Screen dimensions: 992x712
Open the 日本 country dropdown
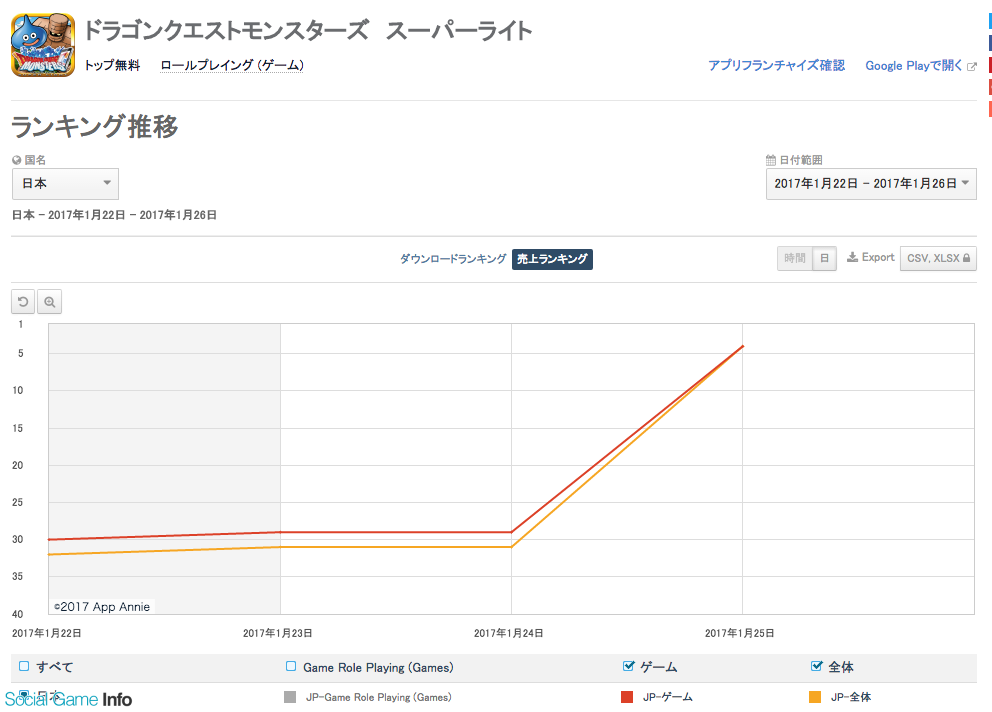pos(65,184)
